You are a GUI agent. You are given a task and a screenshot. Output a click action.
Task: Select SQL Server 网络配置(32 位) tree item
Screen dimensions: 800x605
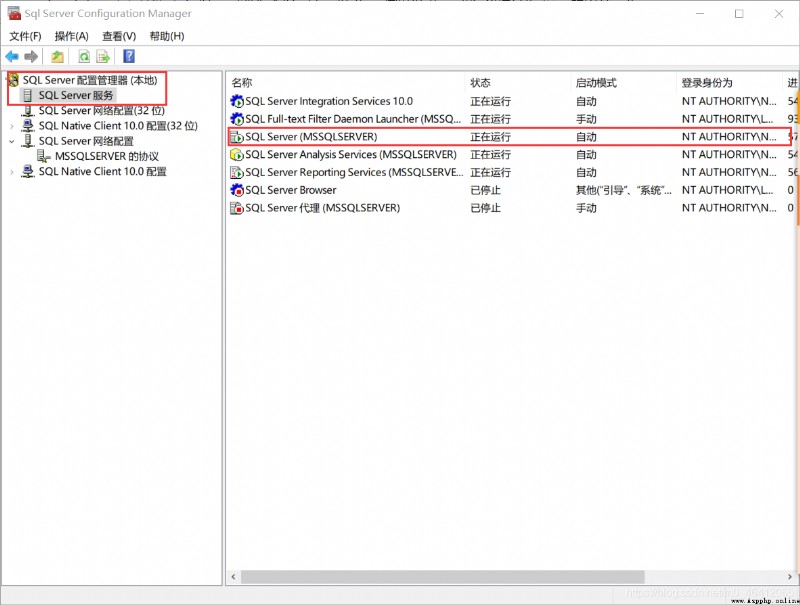102,111
